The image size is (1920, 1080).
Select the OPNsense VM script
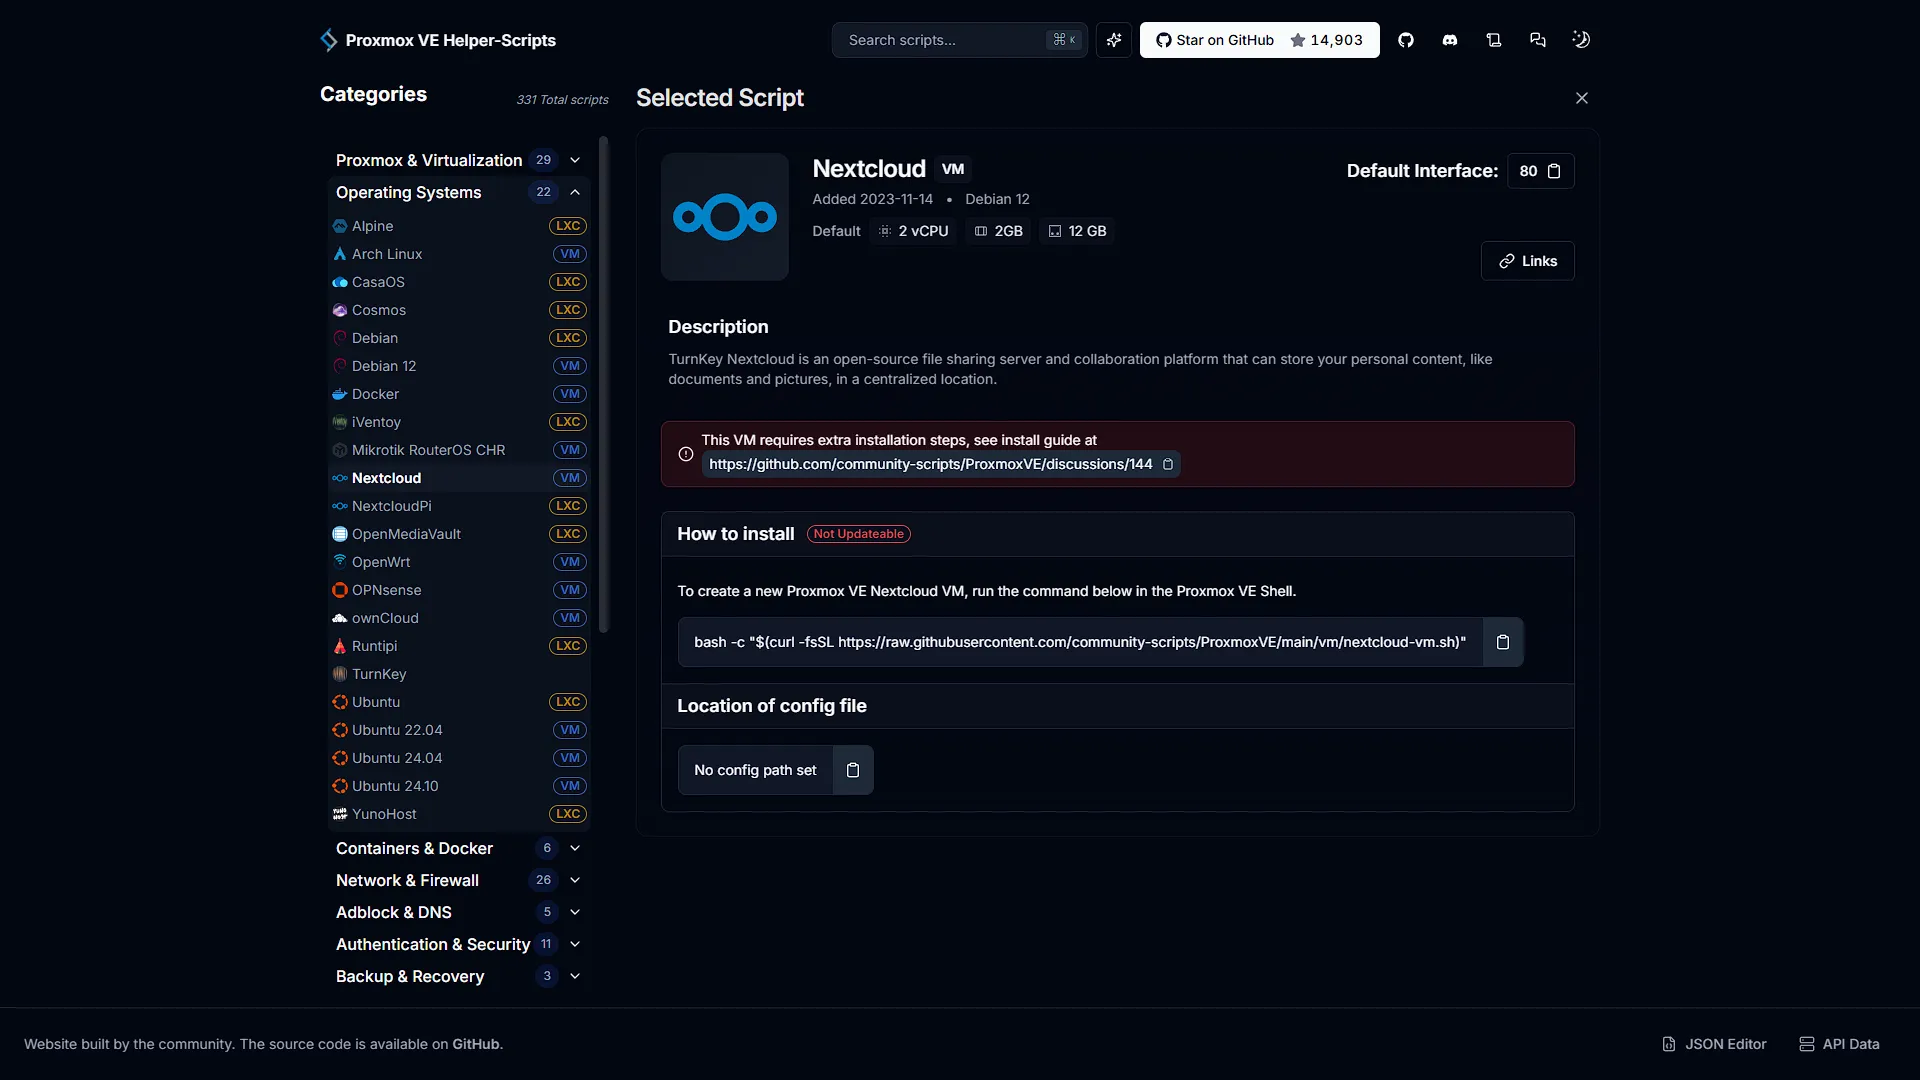(x=459, y=590)
